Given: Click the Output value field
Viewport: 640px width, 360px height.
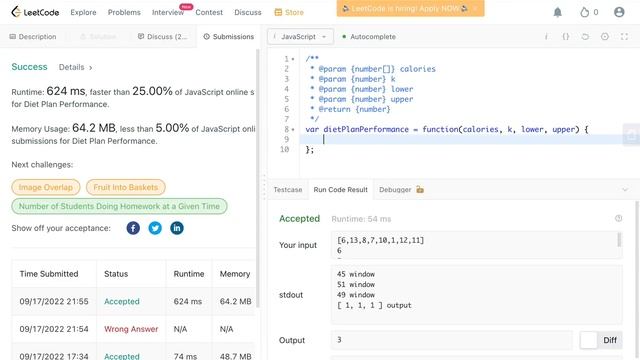Looking at the screenshot, I should point(451,340).
